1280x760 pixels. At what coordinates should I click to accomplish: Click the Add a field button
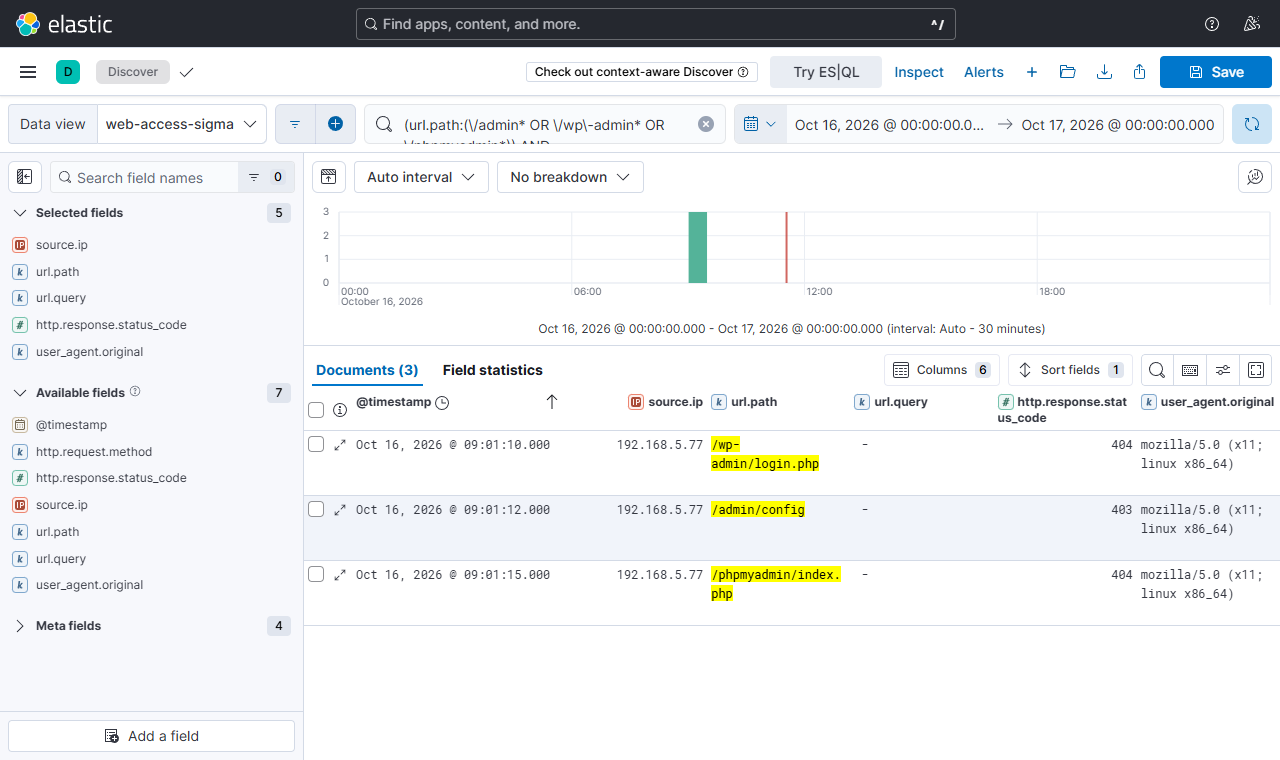coord(152,736)
